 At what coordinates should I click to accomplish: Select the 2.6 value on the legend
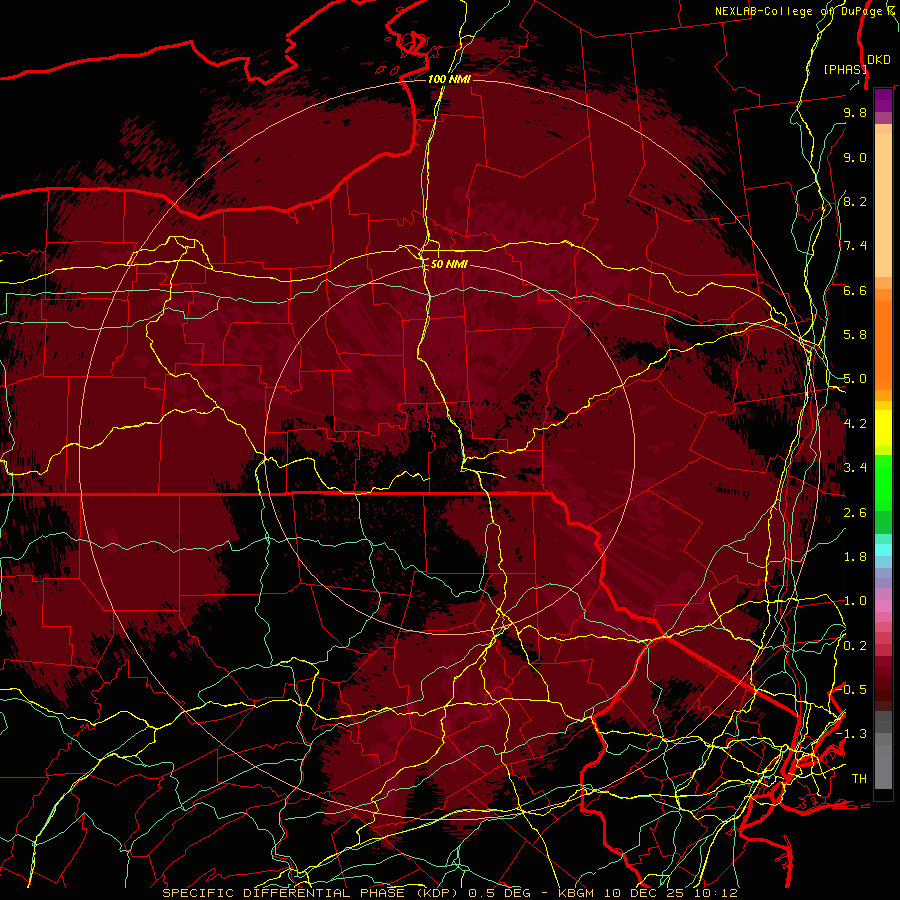click(855, 513)
